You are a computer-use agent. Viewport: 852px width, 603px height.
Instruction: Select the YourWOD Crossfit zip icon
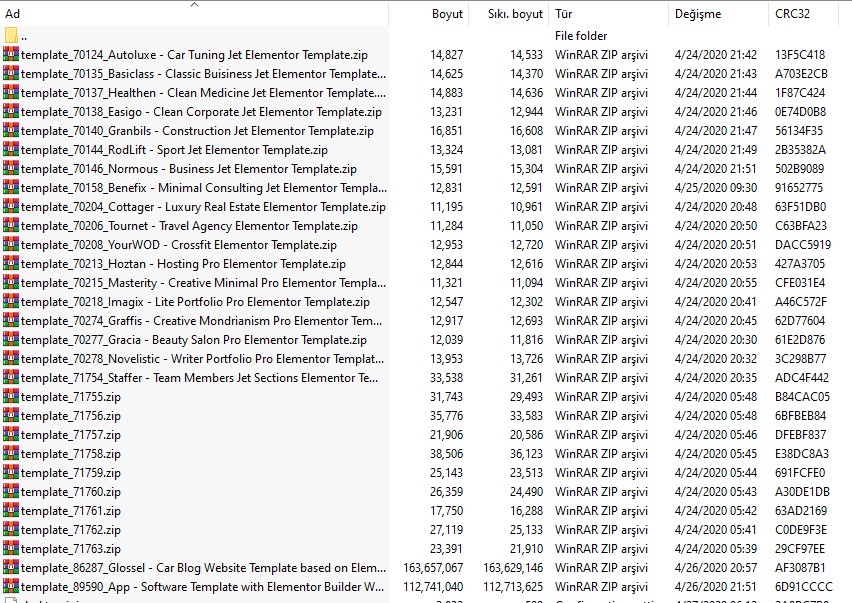coord(11,245)
